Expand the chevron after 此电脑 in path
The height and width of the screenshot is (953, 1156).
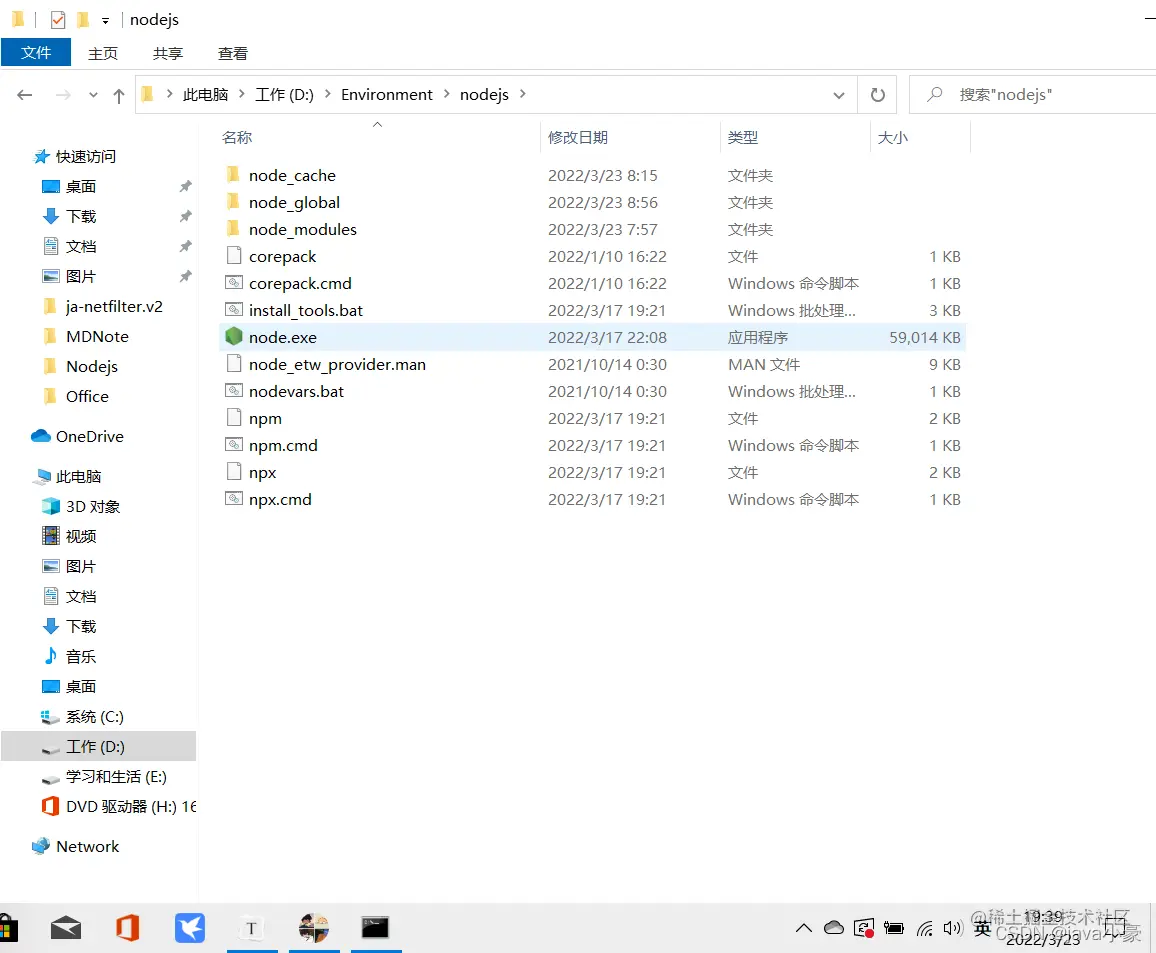(241, 94)
